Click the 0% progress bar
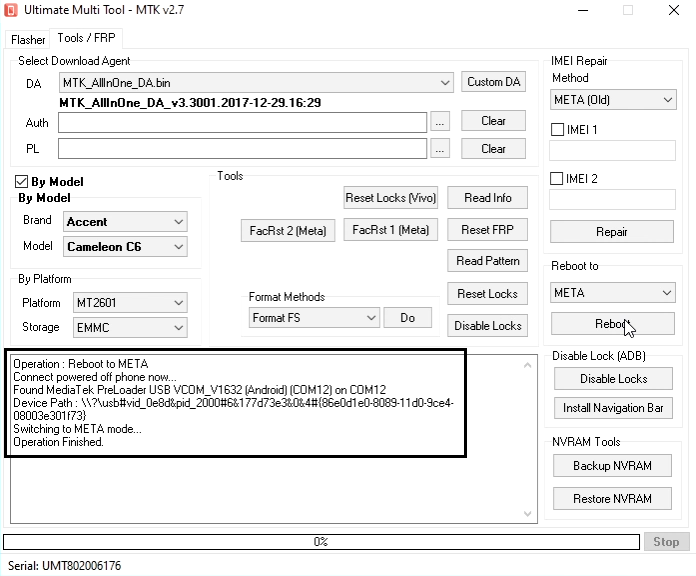Viewport: 696px width, 576px height. click(x=321, y=542)
